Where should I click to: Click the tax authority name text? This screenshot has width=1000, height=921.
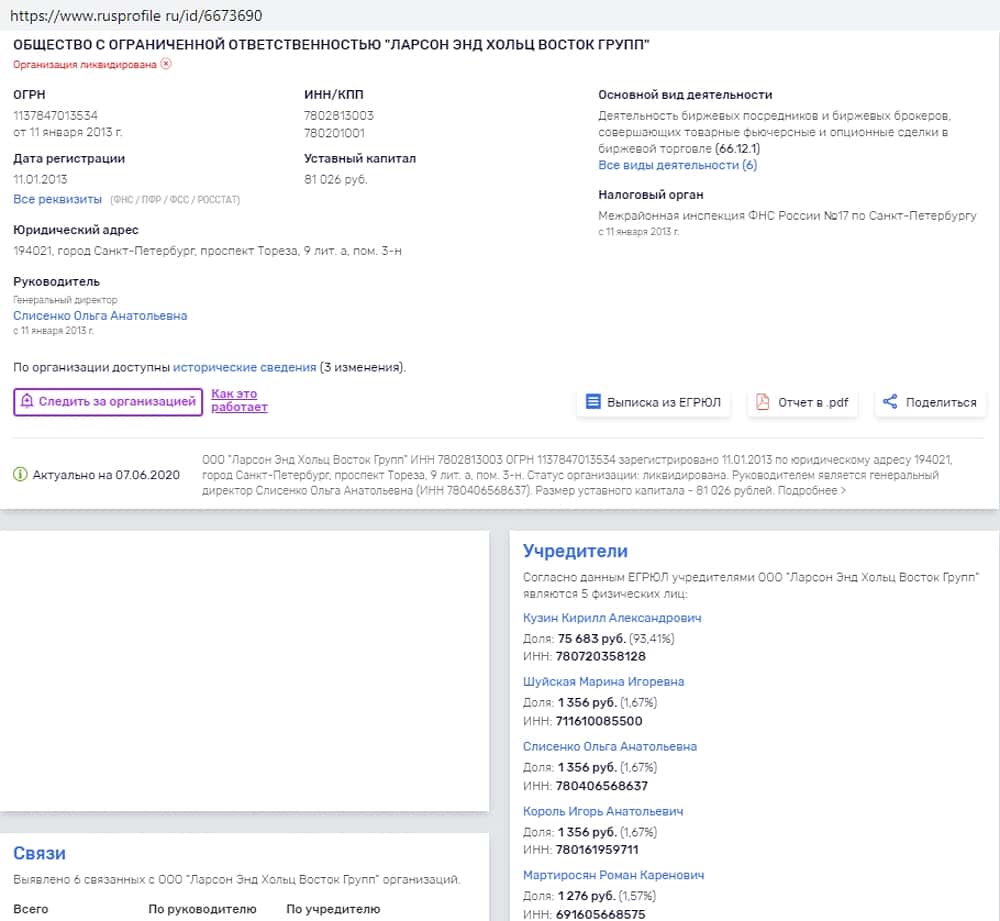787,216
